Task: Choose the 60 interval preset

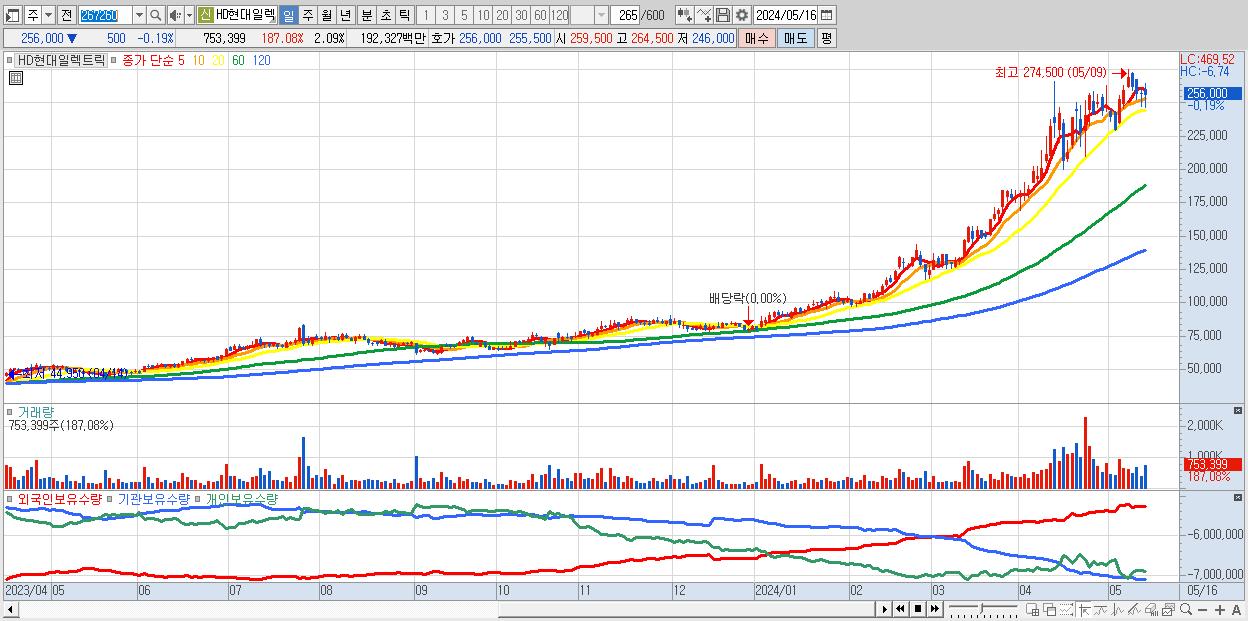Action: [x=540, y=15]
